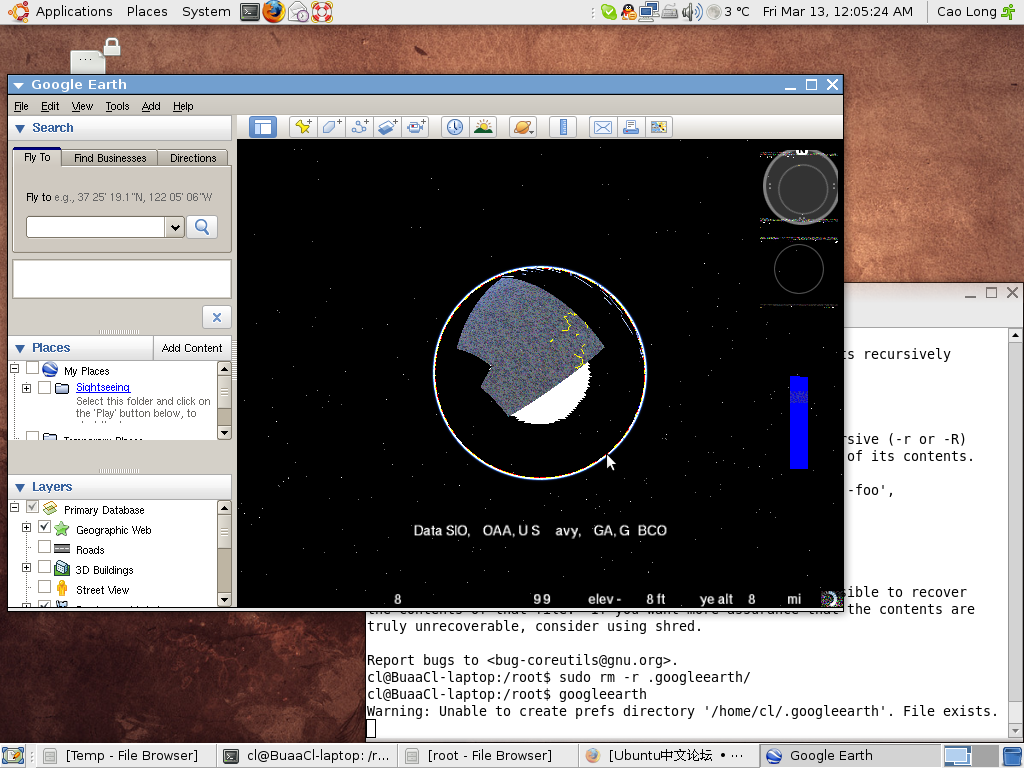Collapse the Search panel
Viewport: 1024px width, 768px height.
tap(20, 129)
